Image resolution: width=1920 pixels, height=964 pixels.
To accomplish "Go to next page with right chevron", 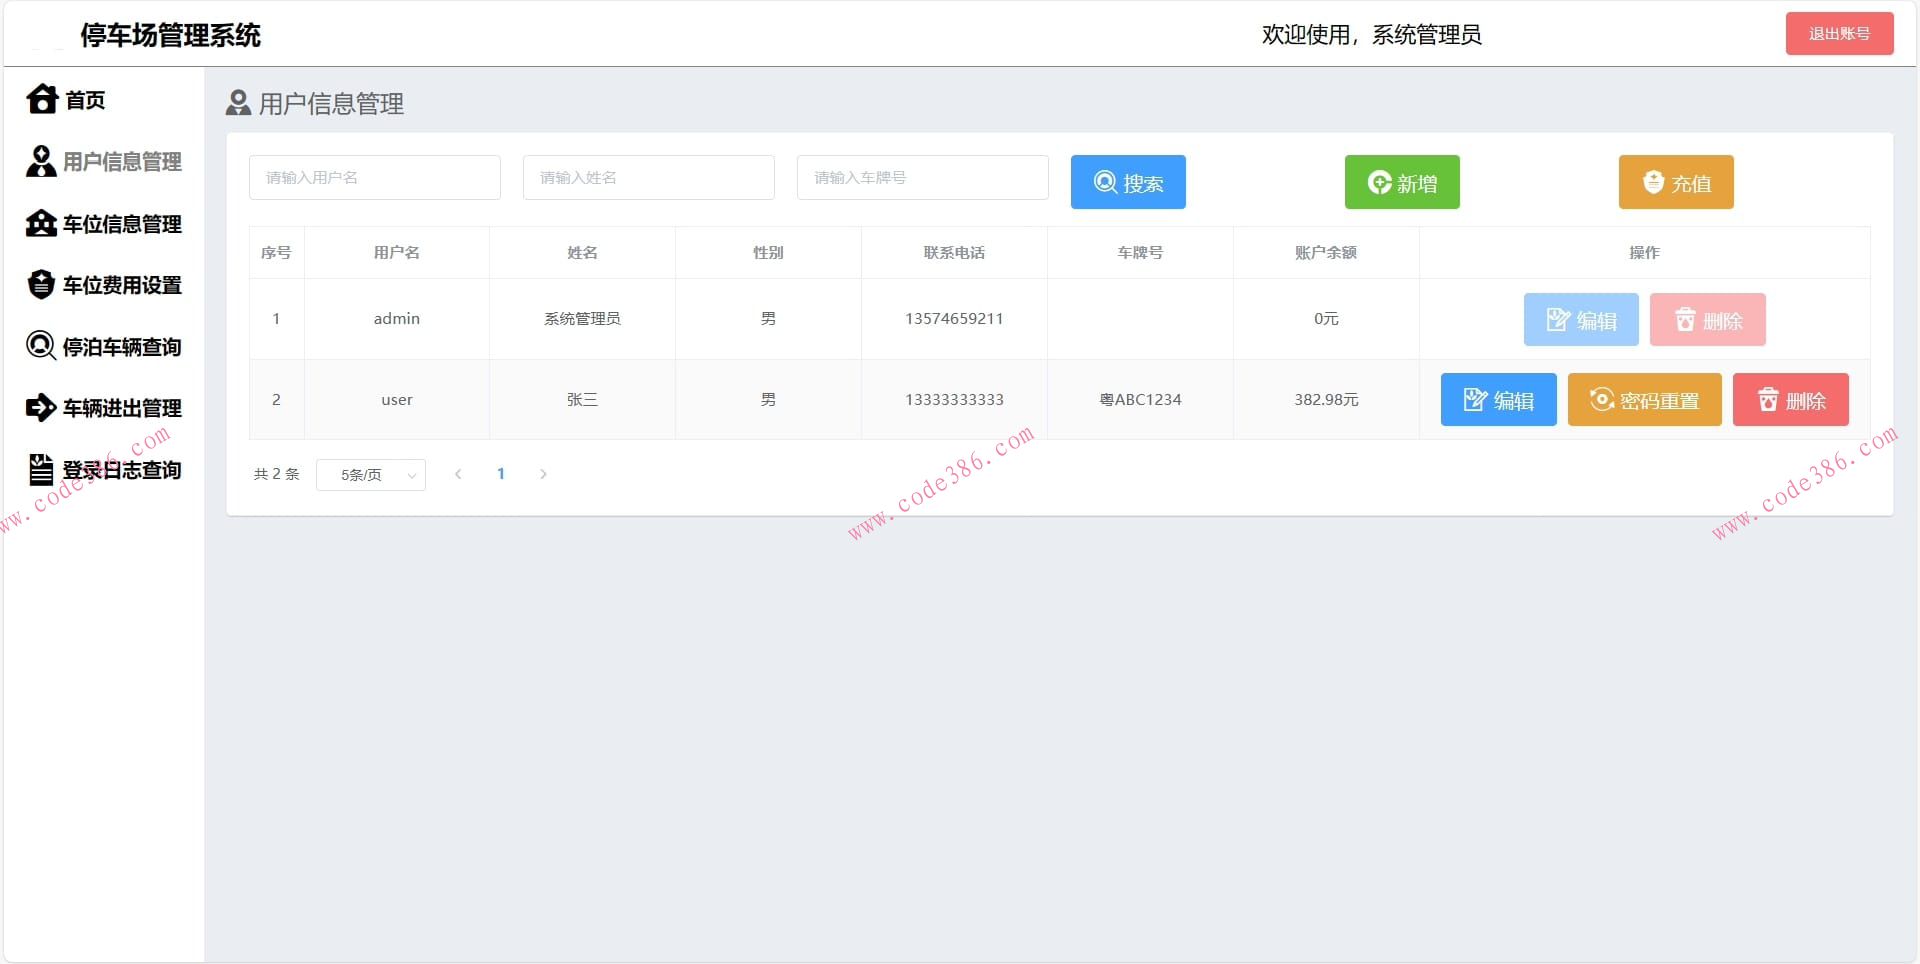I will 543,474.
